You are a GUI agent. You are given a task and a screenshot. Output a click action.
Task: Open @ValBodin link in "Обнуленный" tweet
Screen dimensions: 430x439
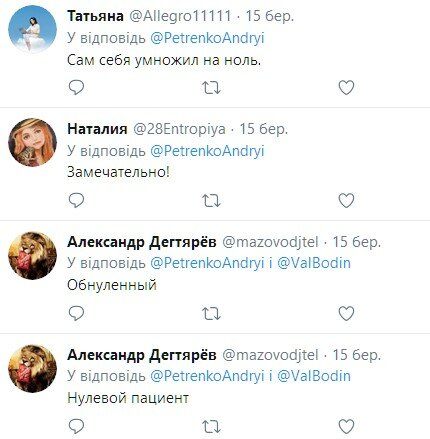(x=314, y=263)
